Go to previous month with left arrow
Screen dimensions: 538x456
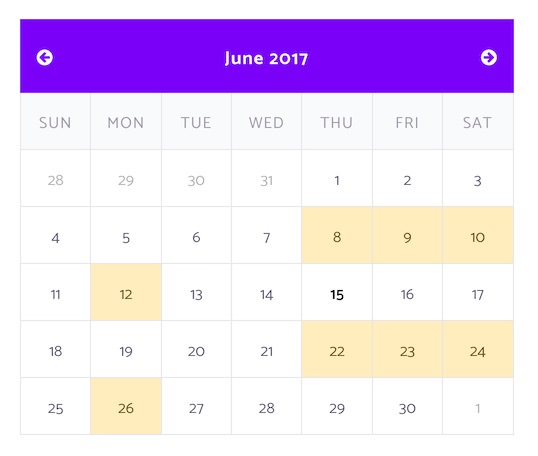pyautogui.click(x=45, y=58)
